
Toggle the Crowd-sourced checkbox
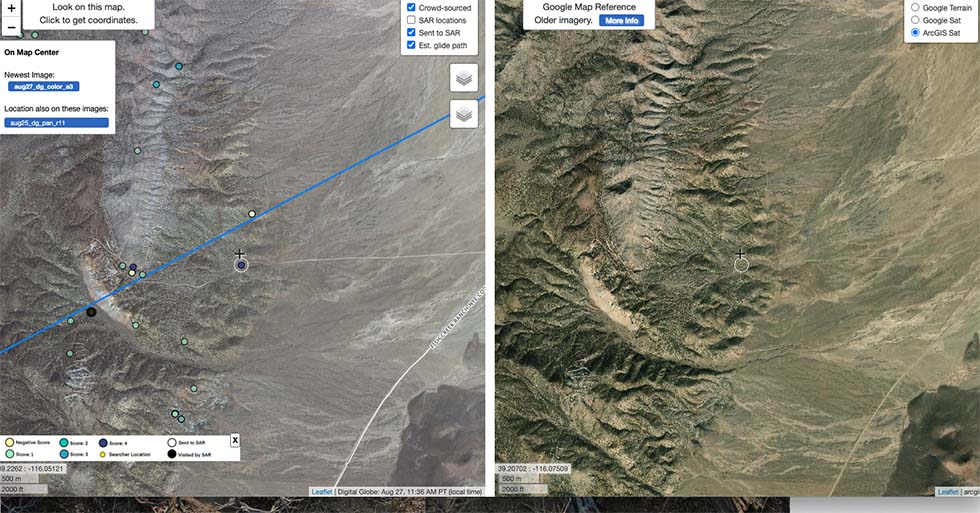pyautogui.click(x=411, y=7)
